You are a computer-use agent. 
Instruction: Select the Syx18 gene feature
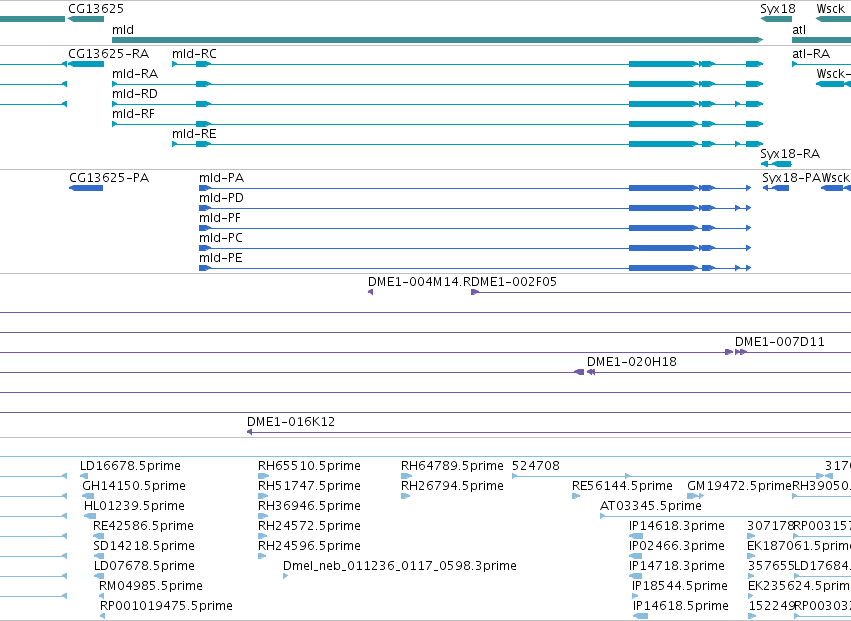(x=776, y=20)
